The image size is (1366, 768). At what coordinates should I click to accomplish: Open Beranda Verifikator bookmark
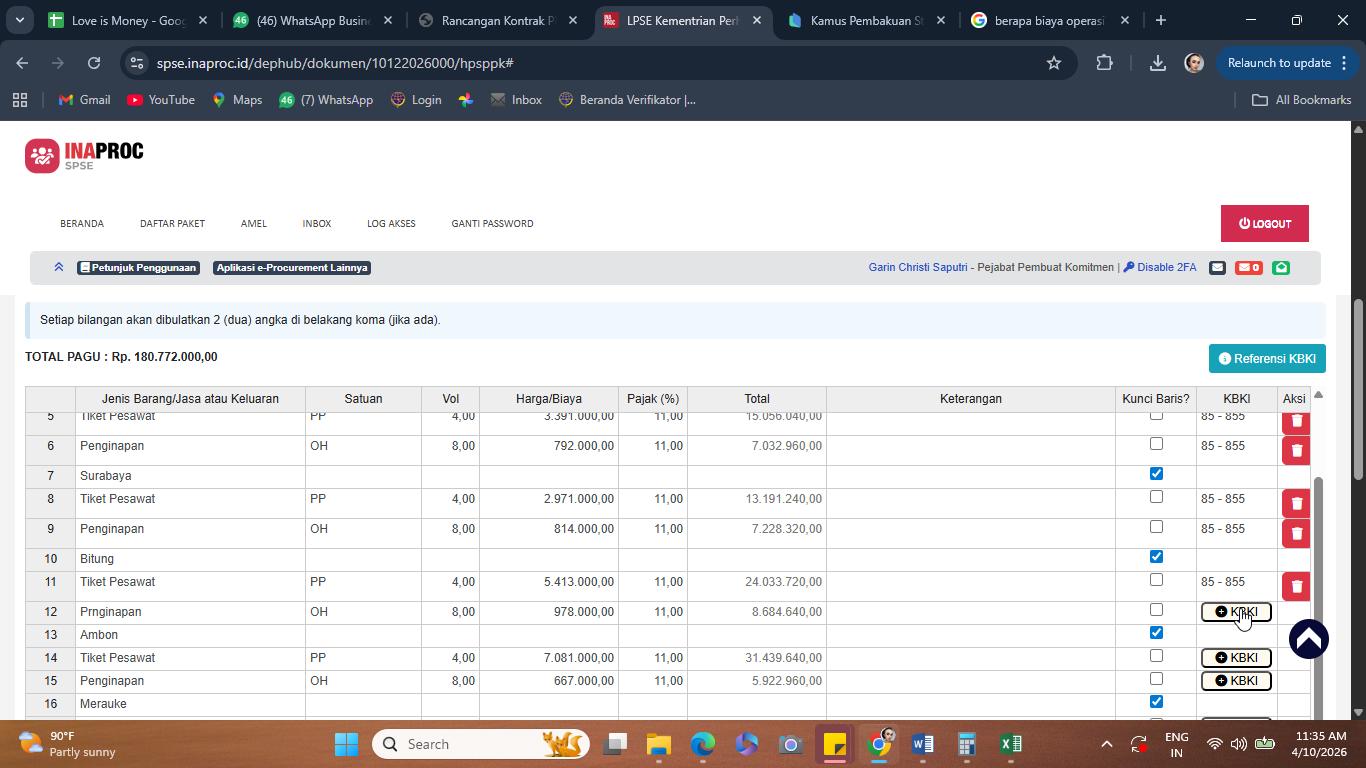pos(627,100)
